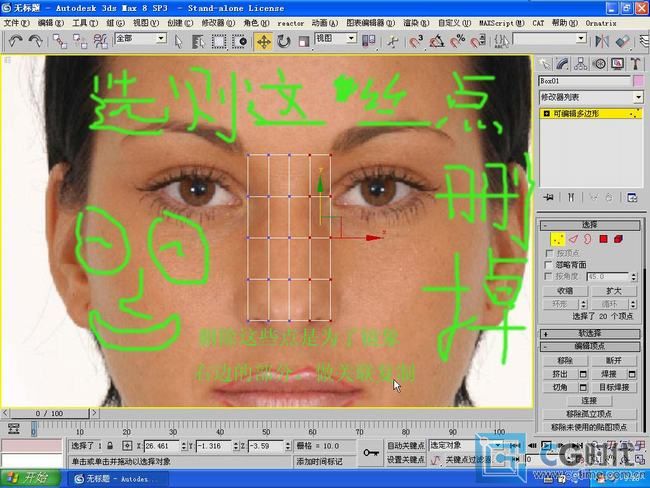Toggle the Angle Snap icon

[x=437, y=41]
